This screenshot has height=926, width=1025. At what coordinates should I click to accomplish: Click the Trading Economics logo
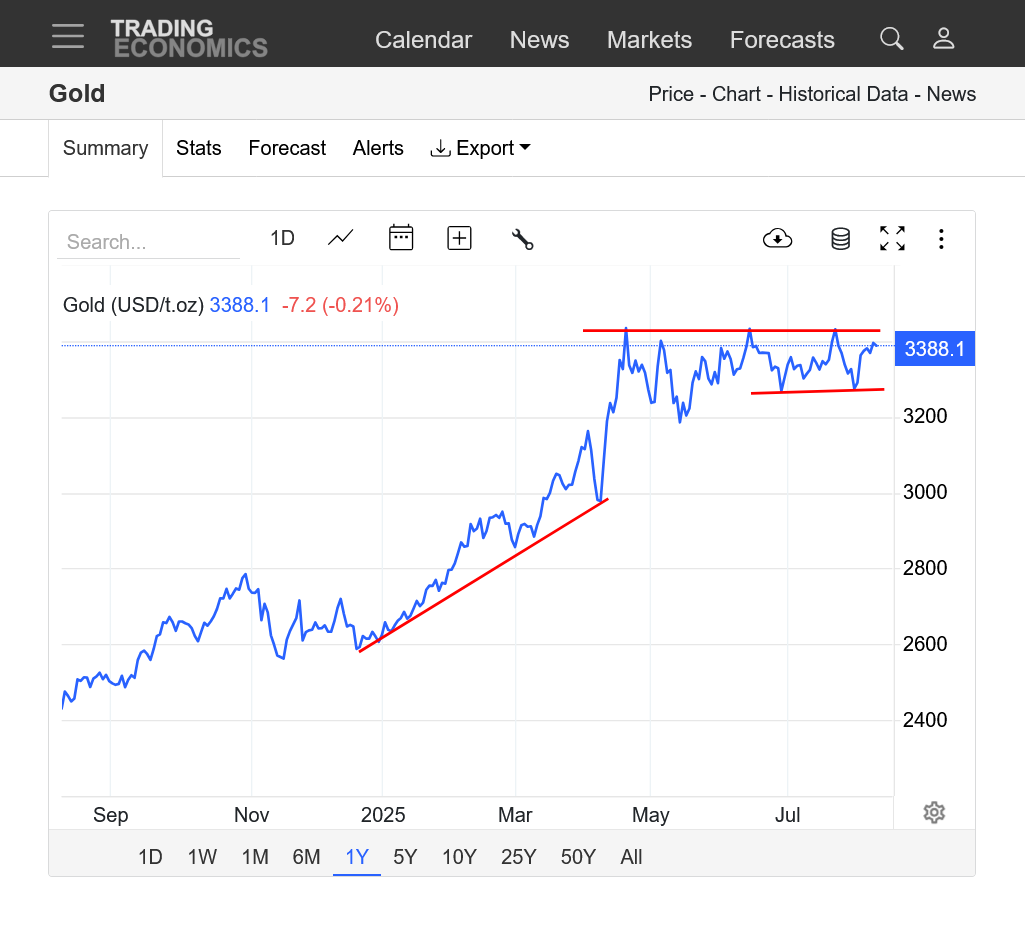190,39
